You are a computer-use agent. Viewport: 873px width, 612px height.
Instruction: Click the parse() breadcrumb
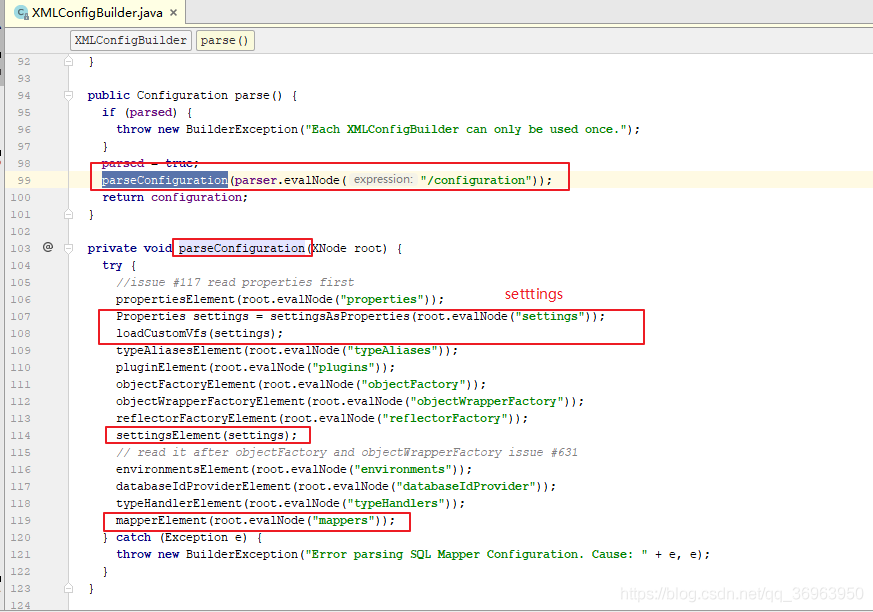point(225,40)
